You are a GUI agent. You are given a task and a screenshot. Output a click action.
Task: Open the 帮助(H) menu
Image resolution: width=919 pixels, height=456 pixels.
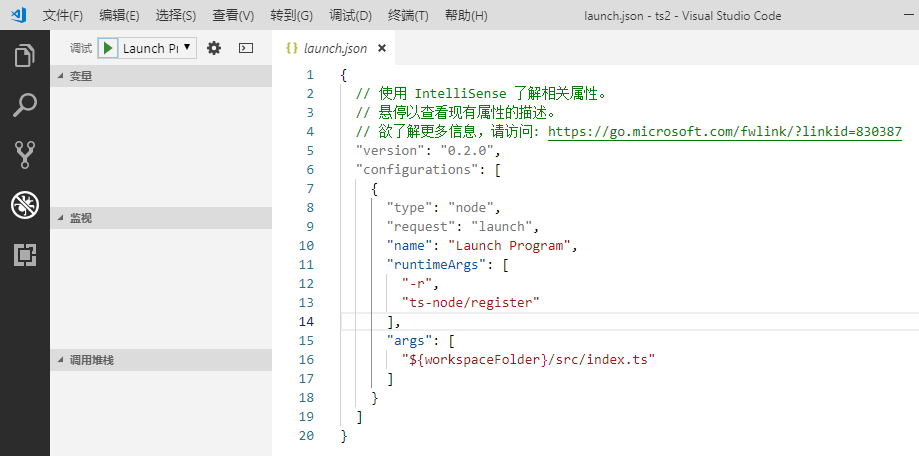coord(466,16)
